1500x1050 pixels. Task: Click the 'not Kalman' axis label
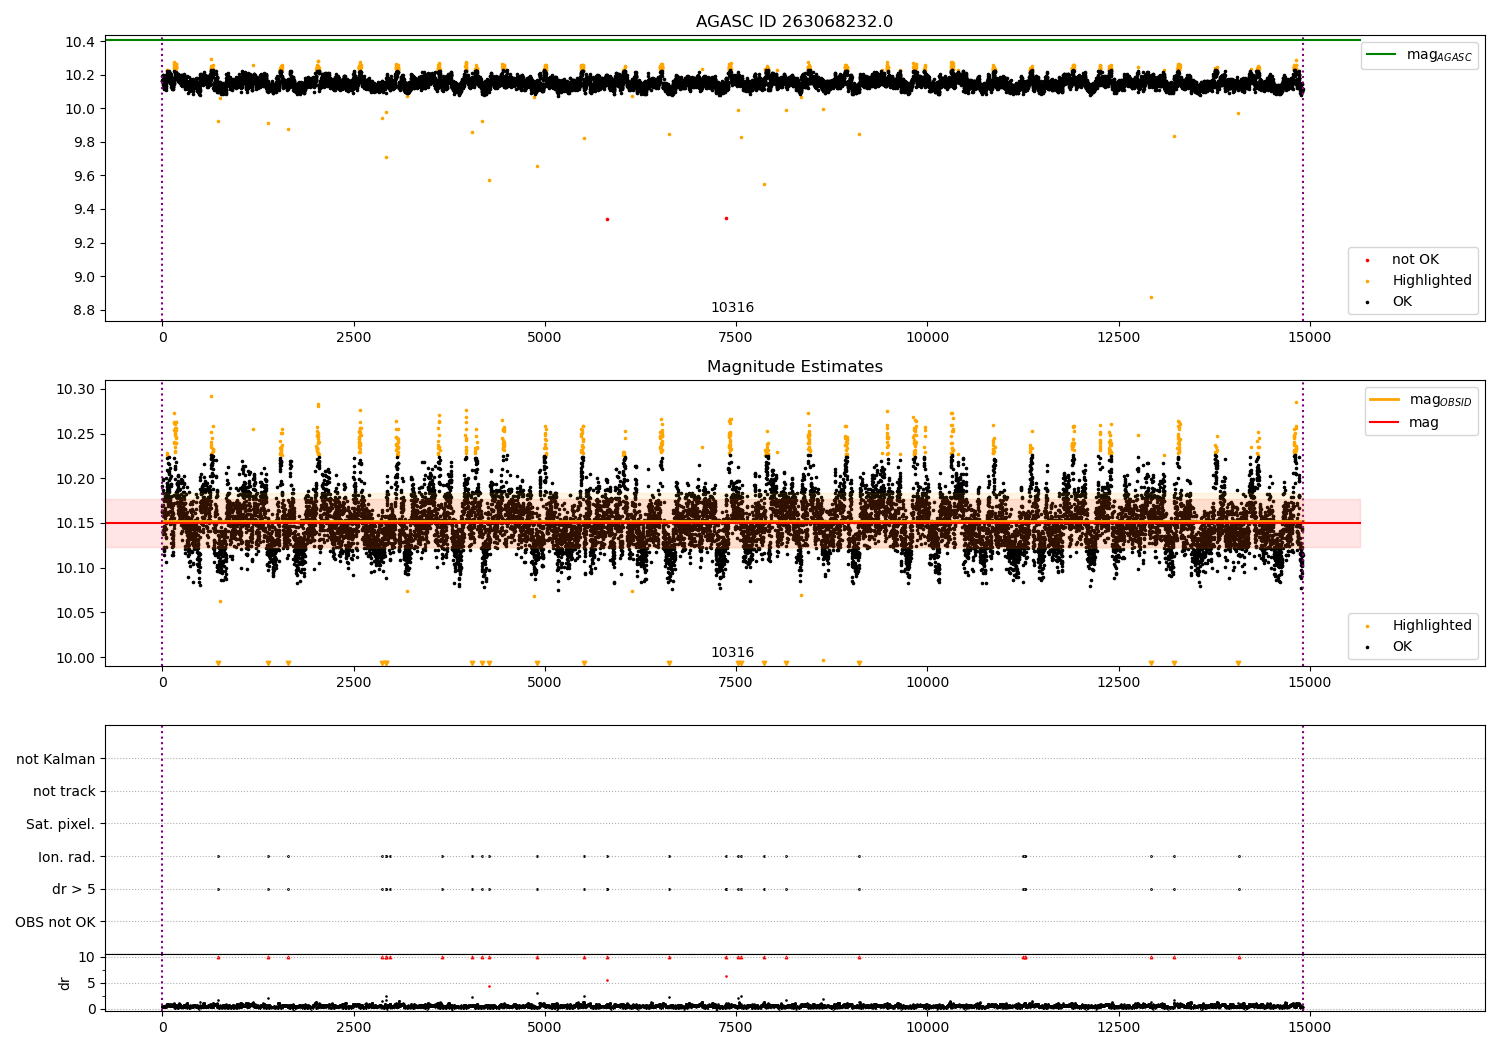pyautogui.click(x=56, y=759)
